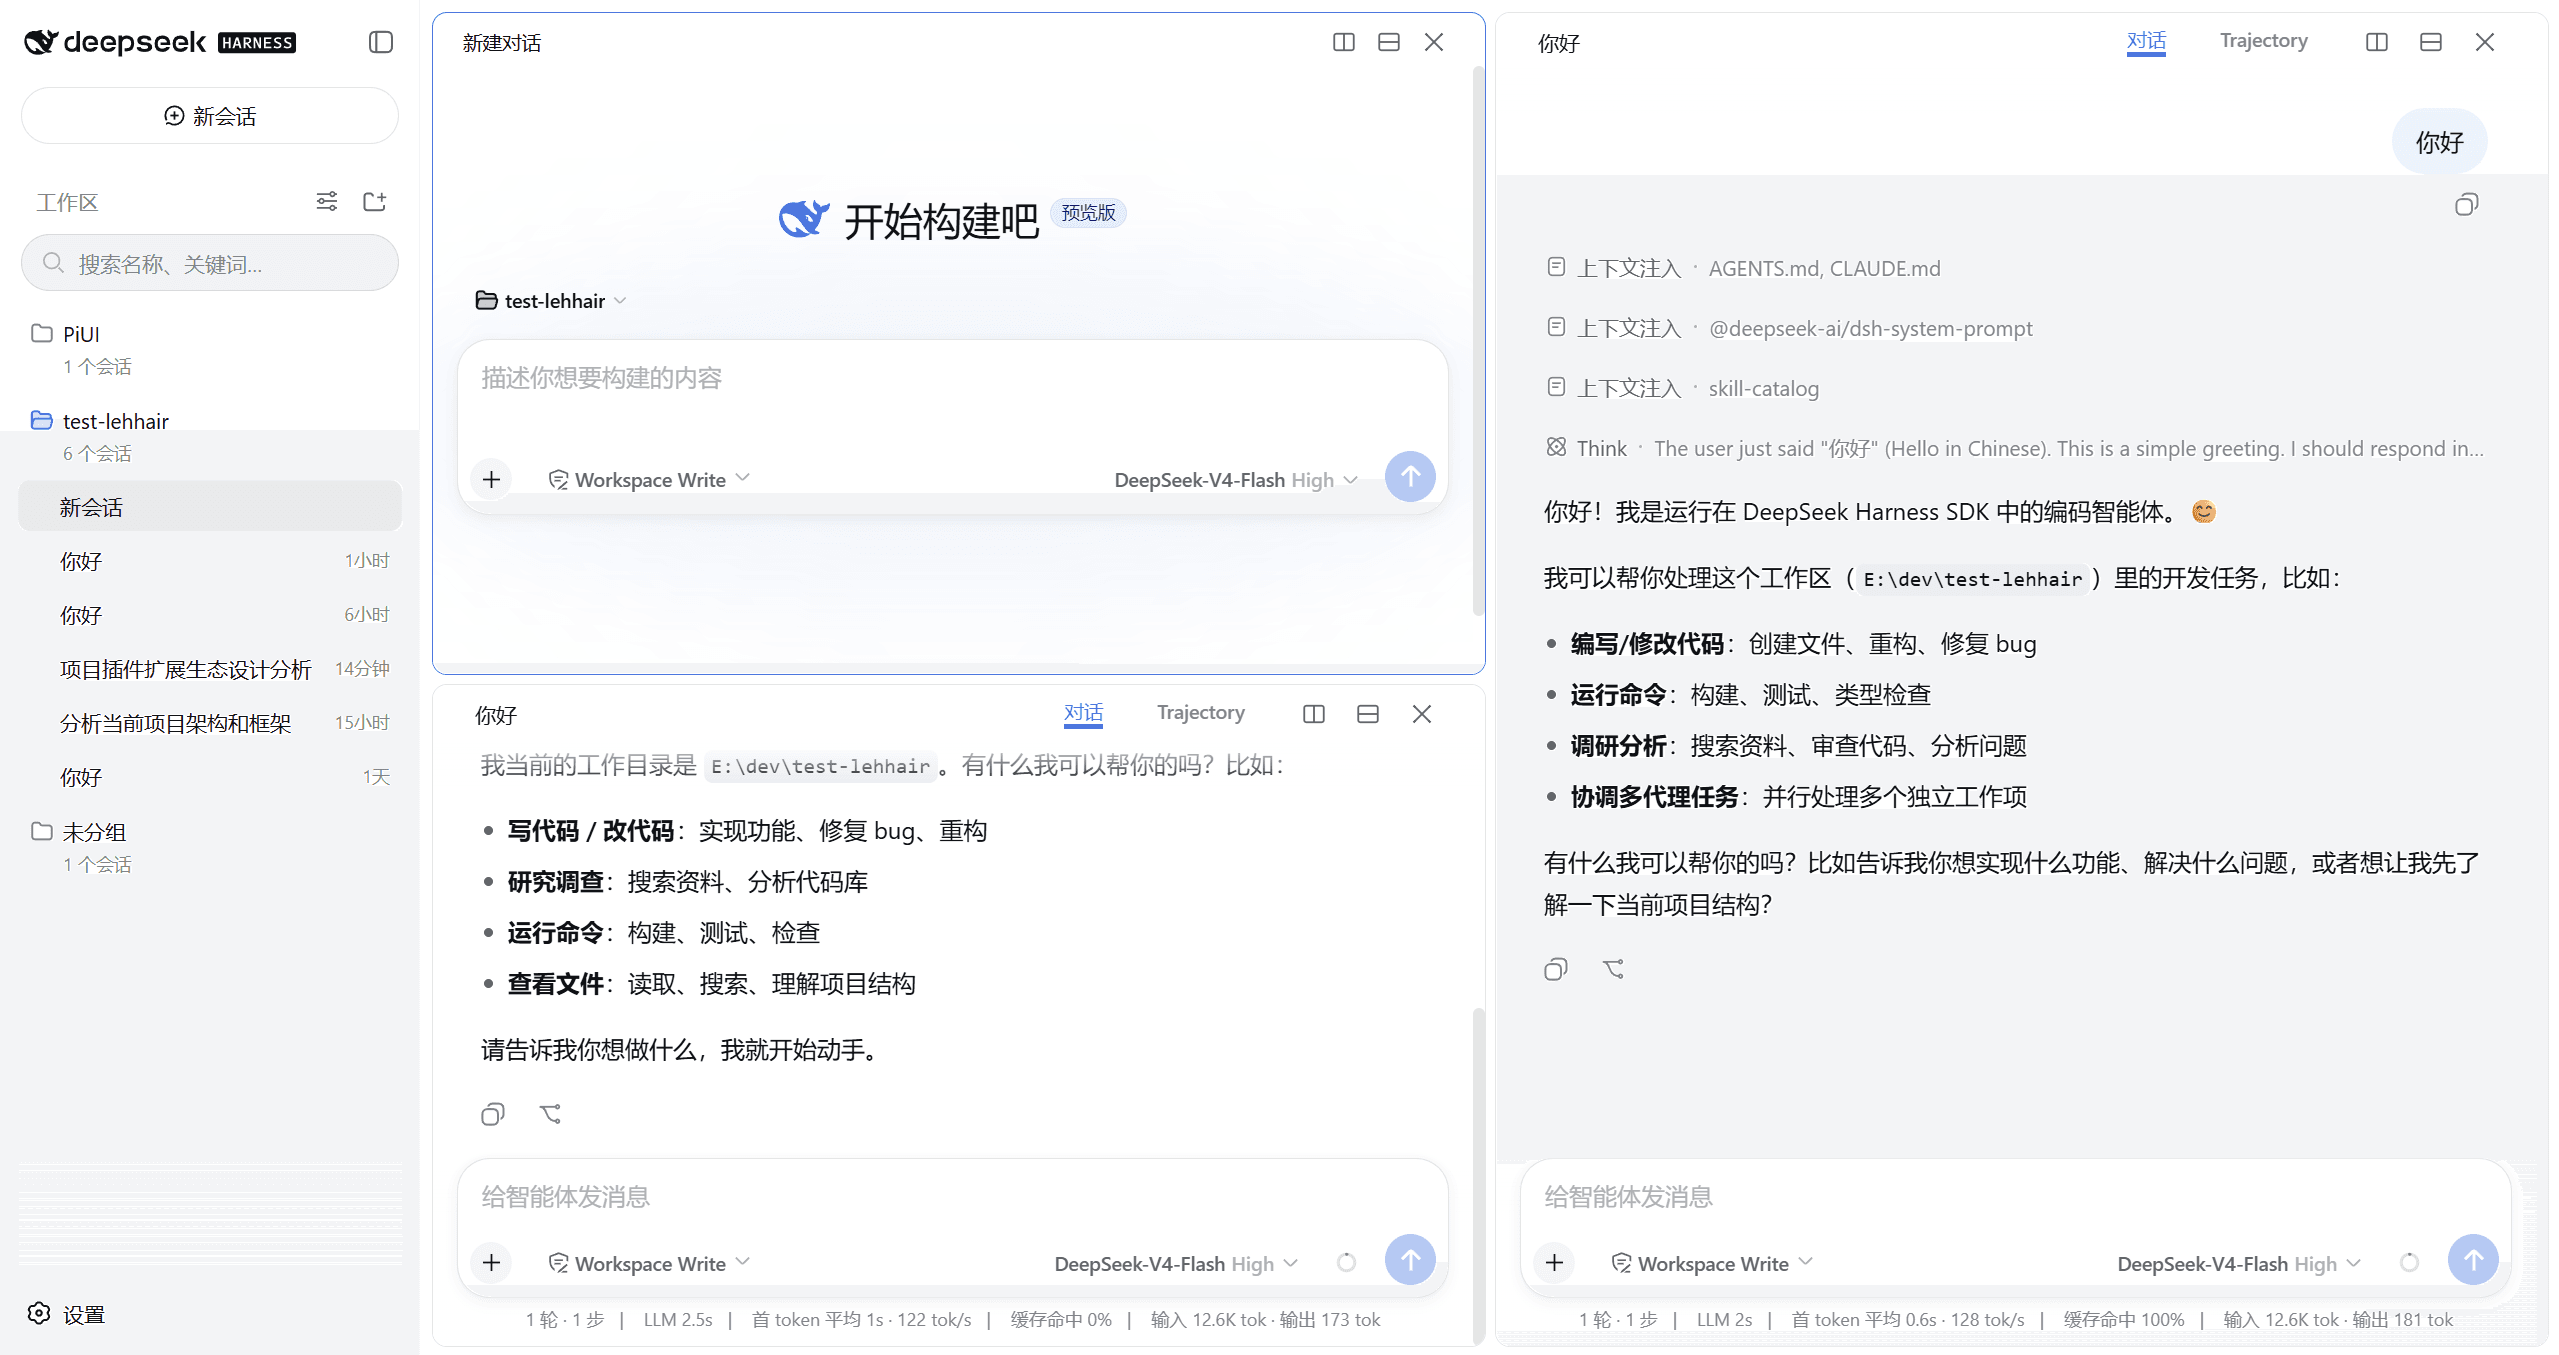Click the Think step icon

point(1556,447)
